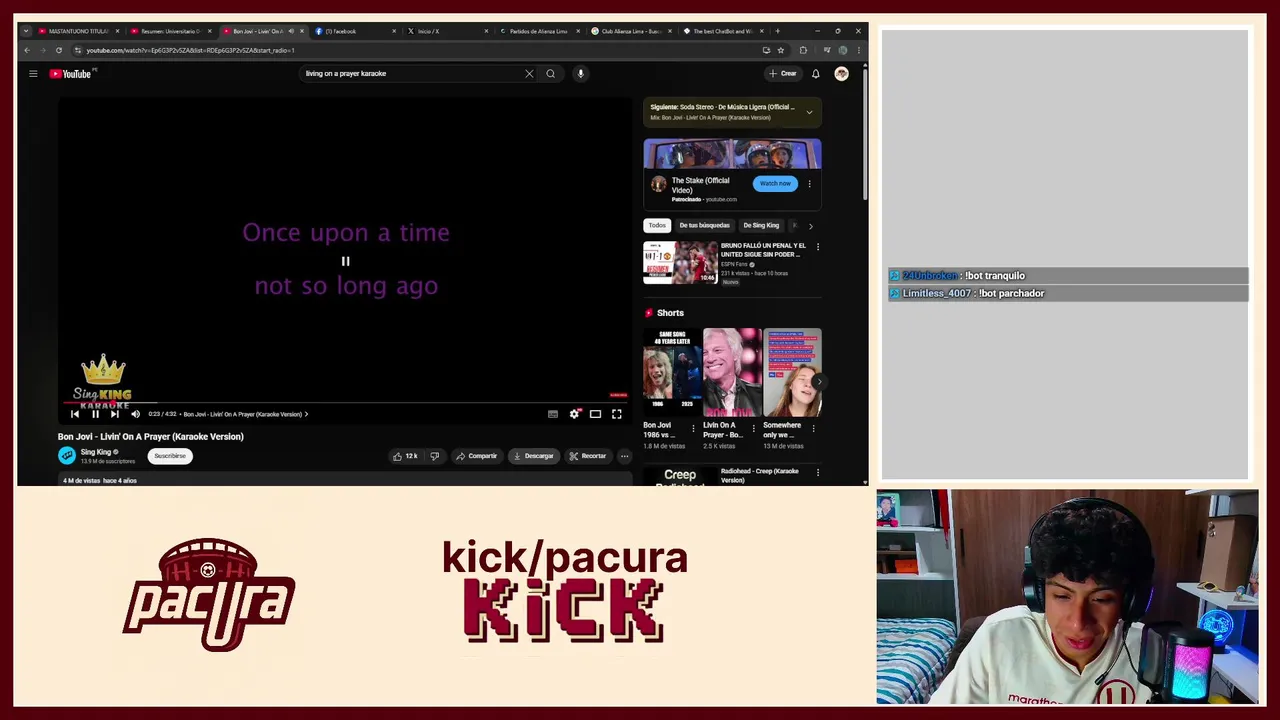The image size is (1280, 720).
Task: Toggle subtitles in the video player
Action: pos(553,414)
